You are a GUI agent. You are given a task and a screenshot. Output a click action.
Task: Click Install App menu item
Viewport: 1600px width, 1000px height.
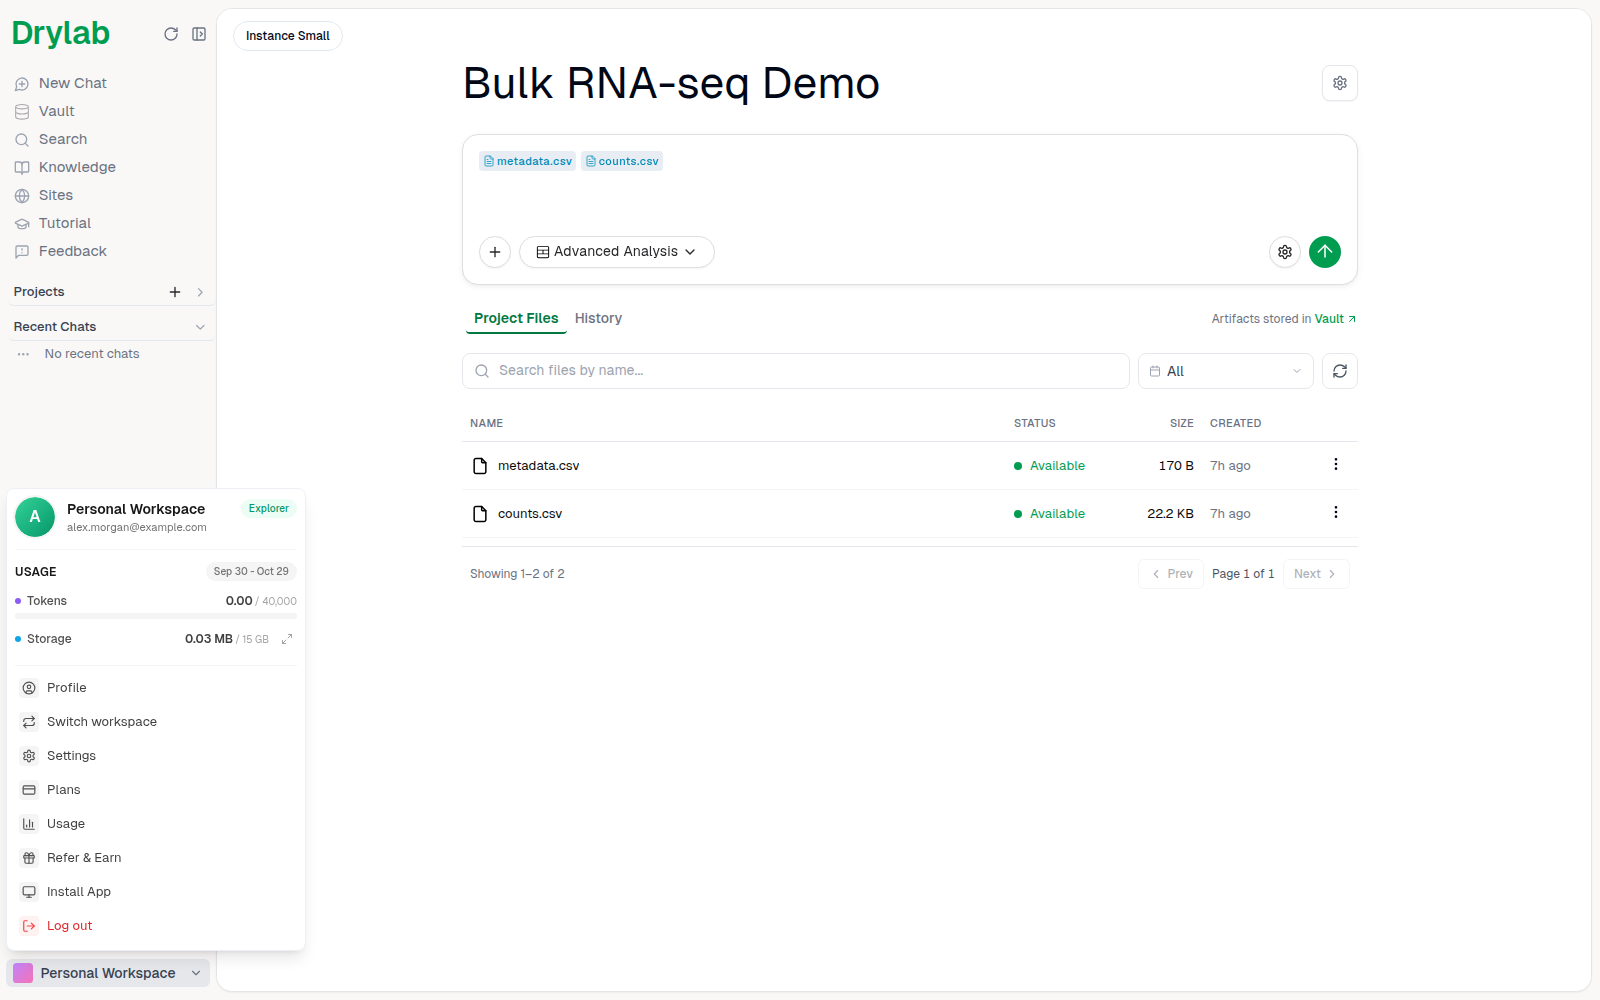tap(156, 892)
